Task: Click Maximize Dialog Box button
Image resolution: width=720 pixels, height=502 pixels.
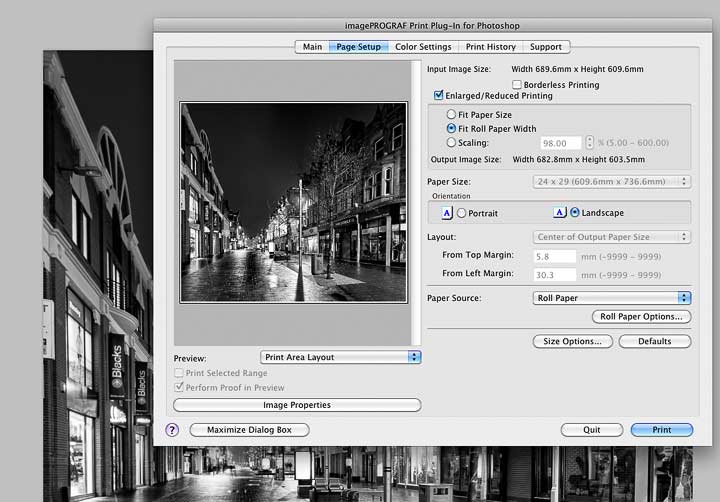Action: (x=249, y=430)
